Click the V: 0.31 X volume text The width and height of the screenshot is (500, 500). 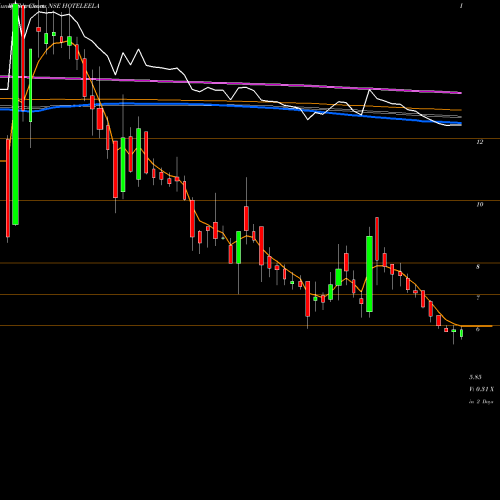point(481,389)
